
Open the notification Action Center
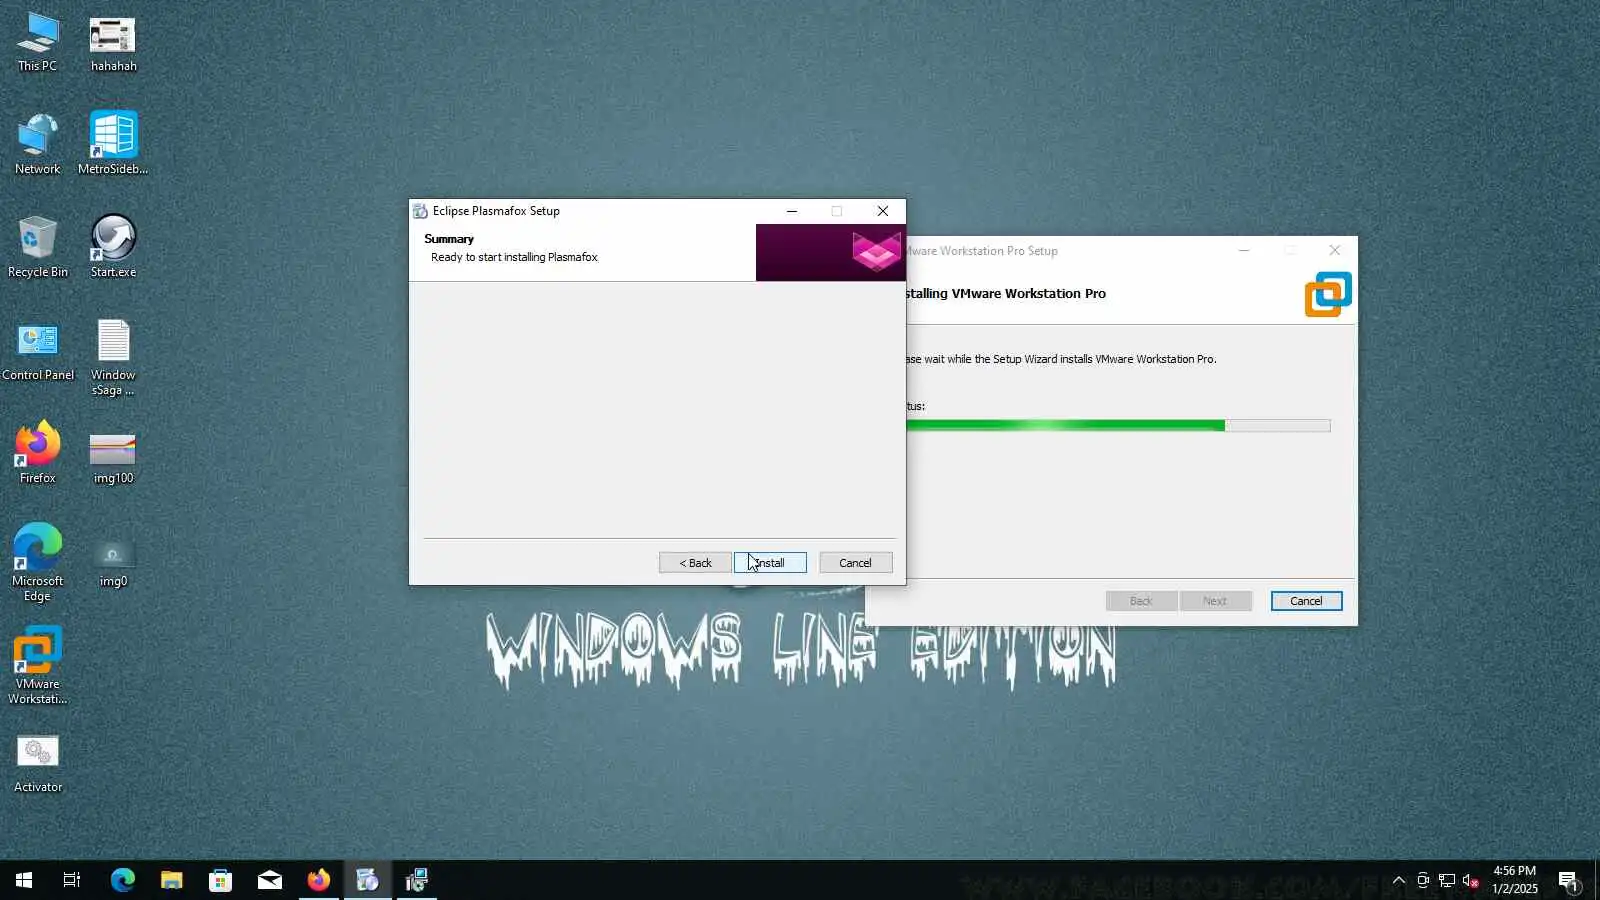tap(1568, 880)
